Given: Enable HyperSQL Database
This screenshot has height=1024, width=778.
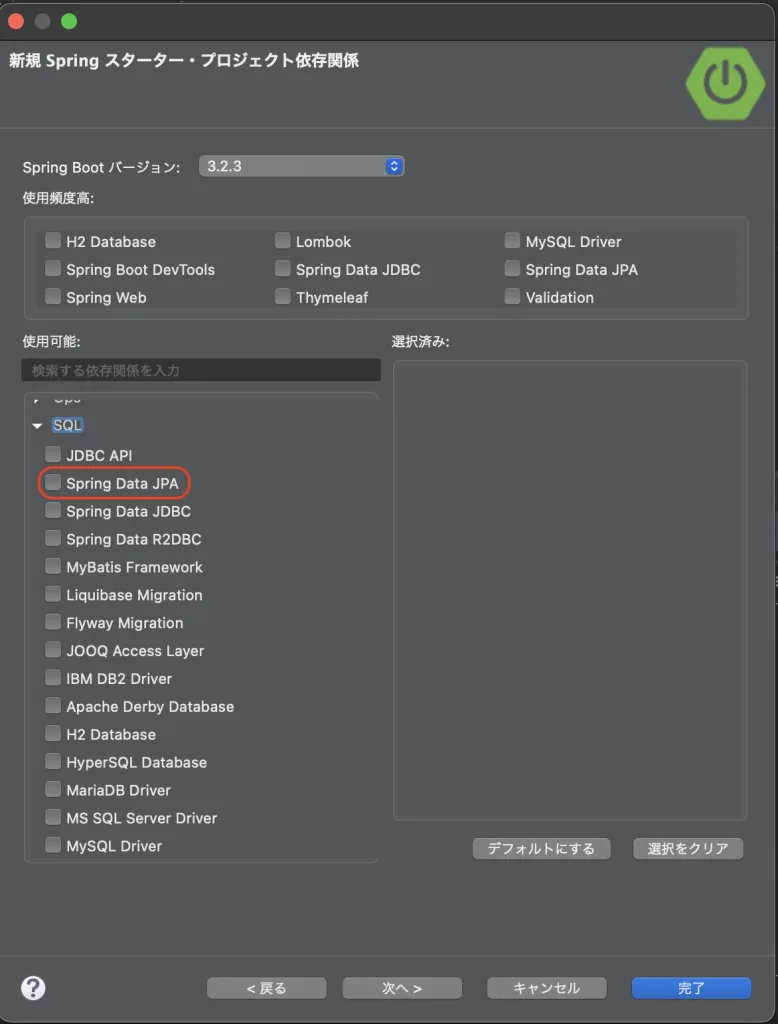Looking at the screenshot, I should pyautogui.click(x=53, y=761).
